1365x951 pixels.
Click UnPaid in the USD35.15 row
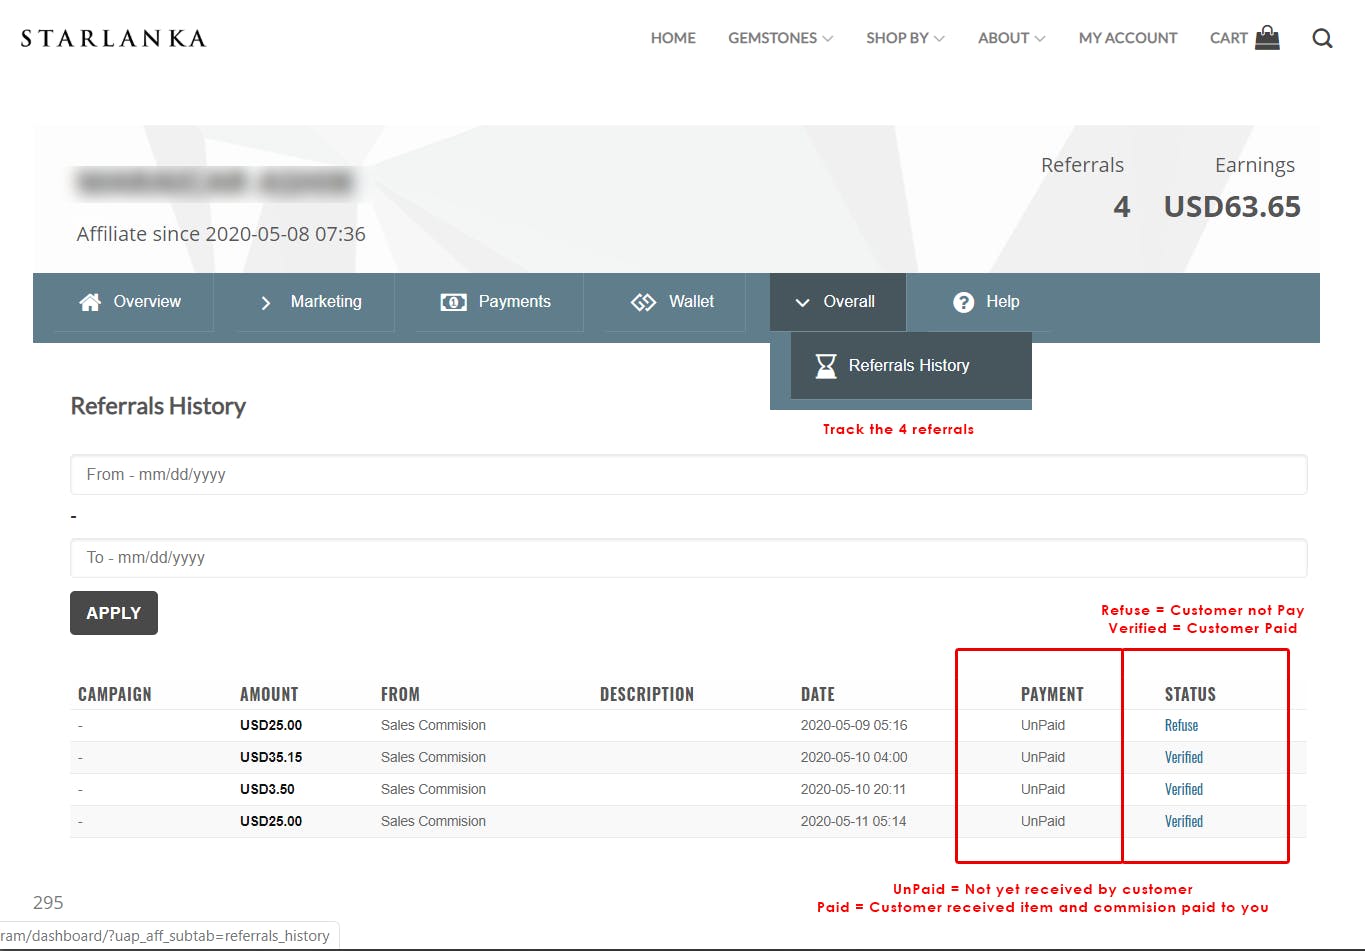tap(1043, 757)
